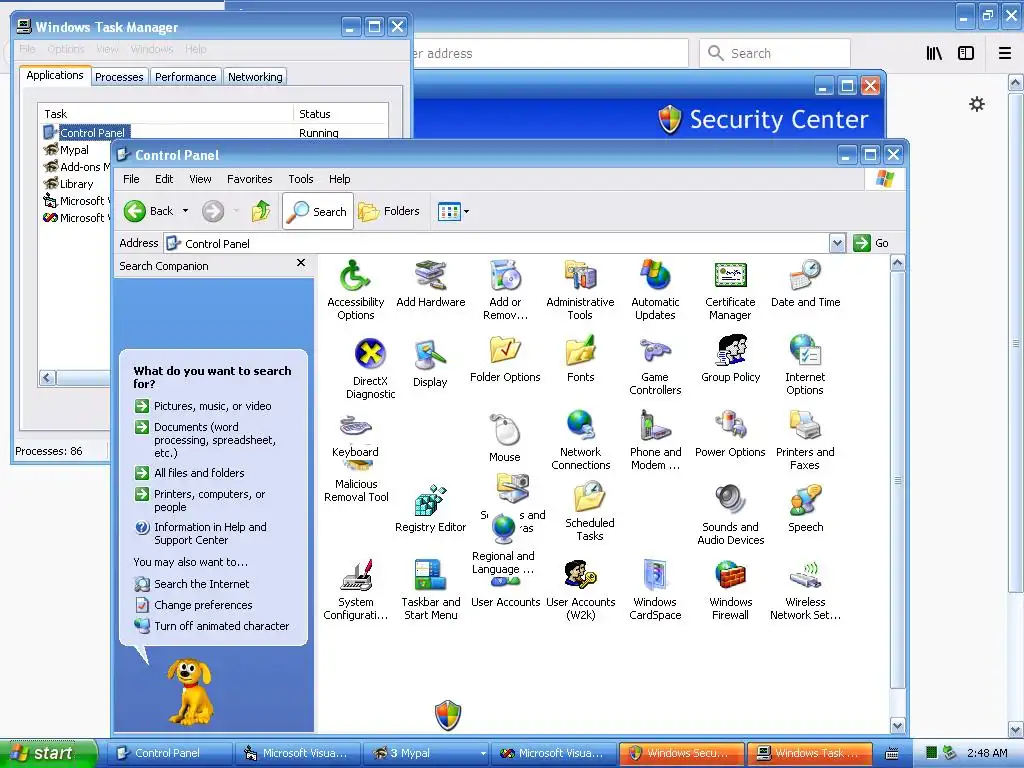This screenshot has height=768, width=1024.
Task: Open the Favorites menu
Action: tap(249, 179)
